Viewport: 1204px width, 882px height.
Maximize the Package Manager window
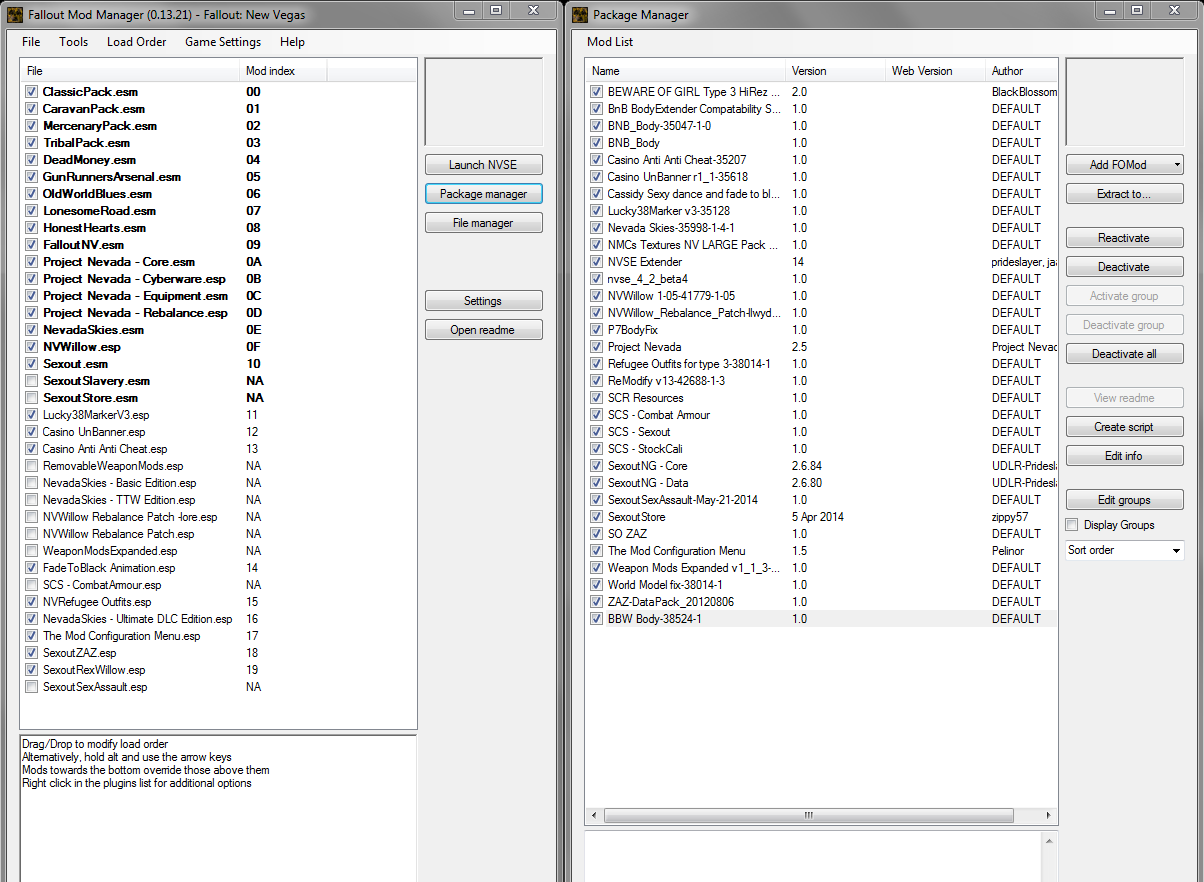[x=1137, y=10]
